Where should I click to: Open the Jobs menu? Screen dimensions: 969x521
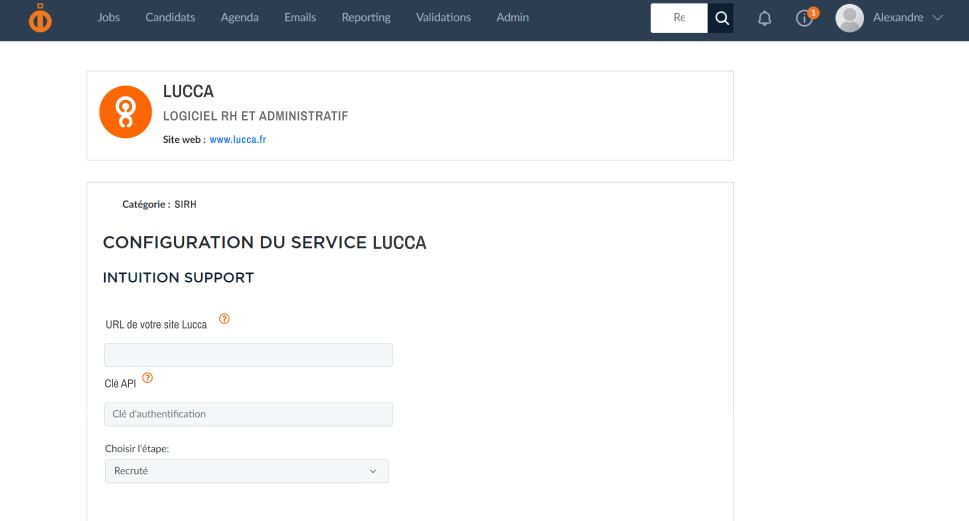109,17
